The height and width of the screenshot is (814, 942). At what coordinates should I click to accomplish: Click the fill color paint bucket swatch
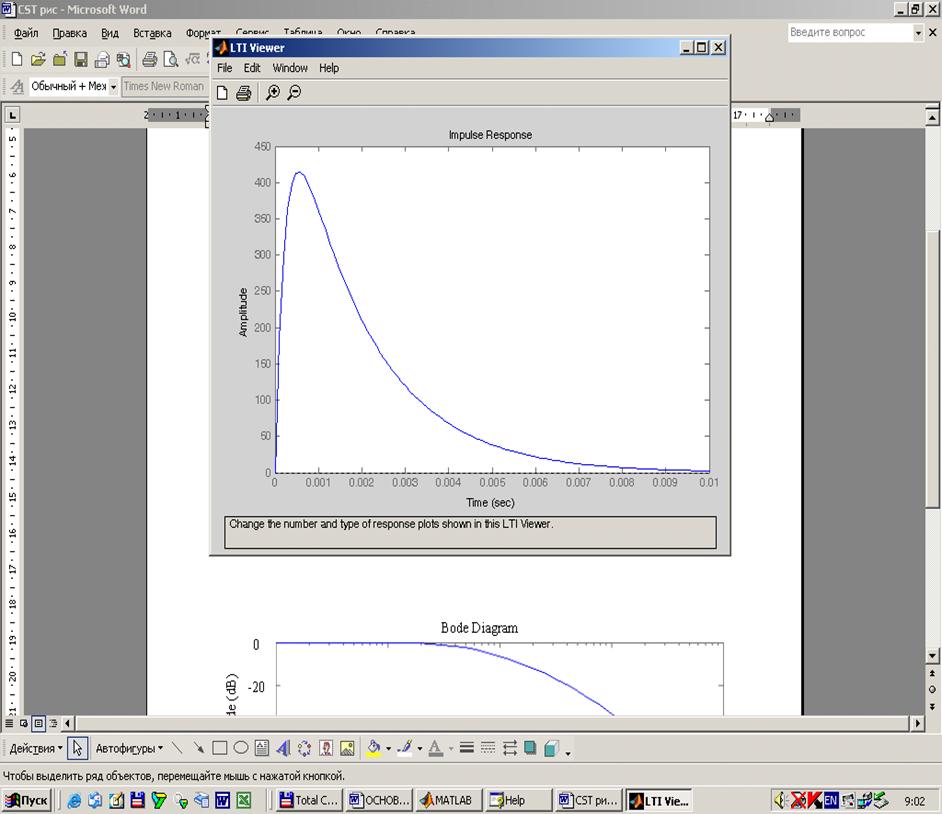[x=373, y=748]
